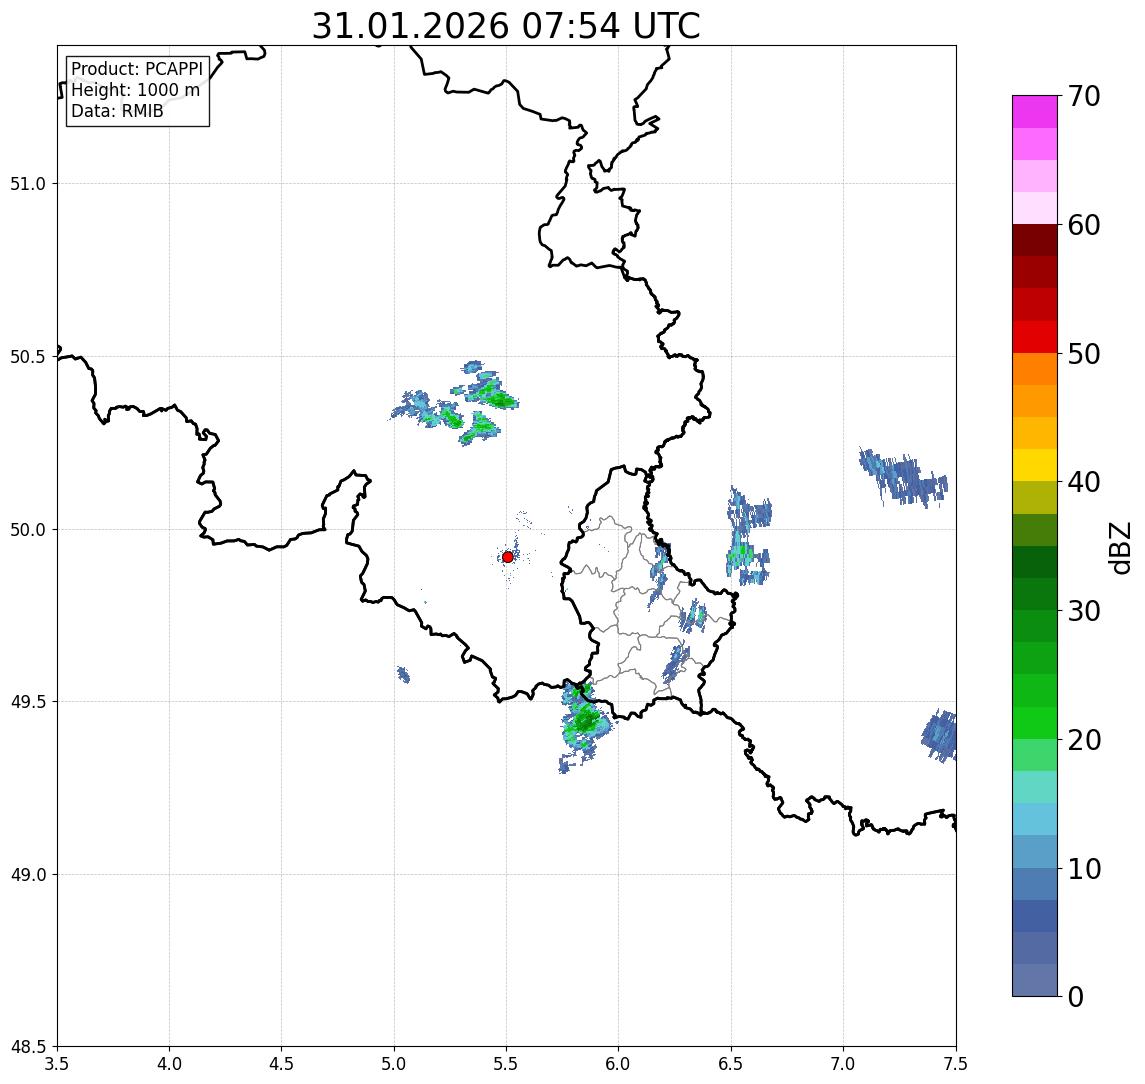The image size is (1145, 1084).
Task: Click the longitude axis label 3.5
Action: 57,1064
